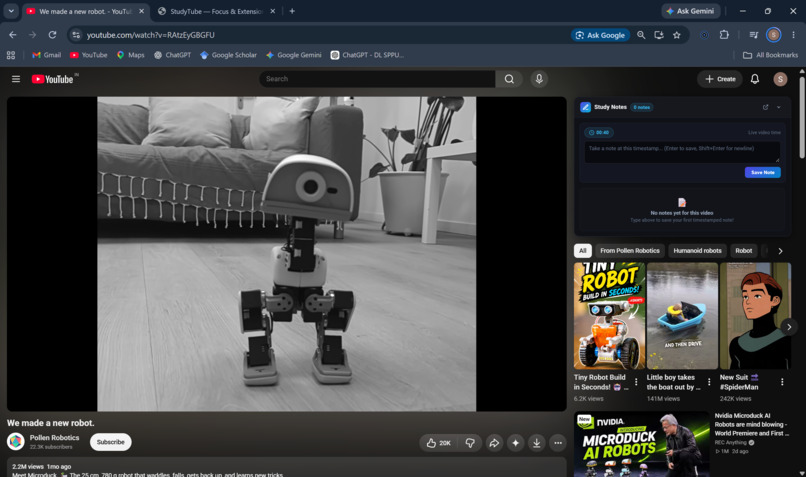This screenshot has height=477, width=806.
Task: Open the Google Scholar bookmark
Action: point(228,55)
